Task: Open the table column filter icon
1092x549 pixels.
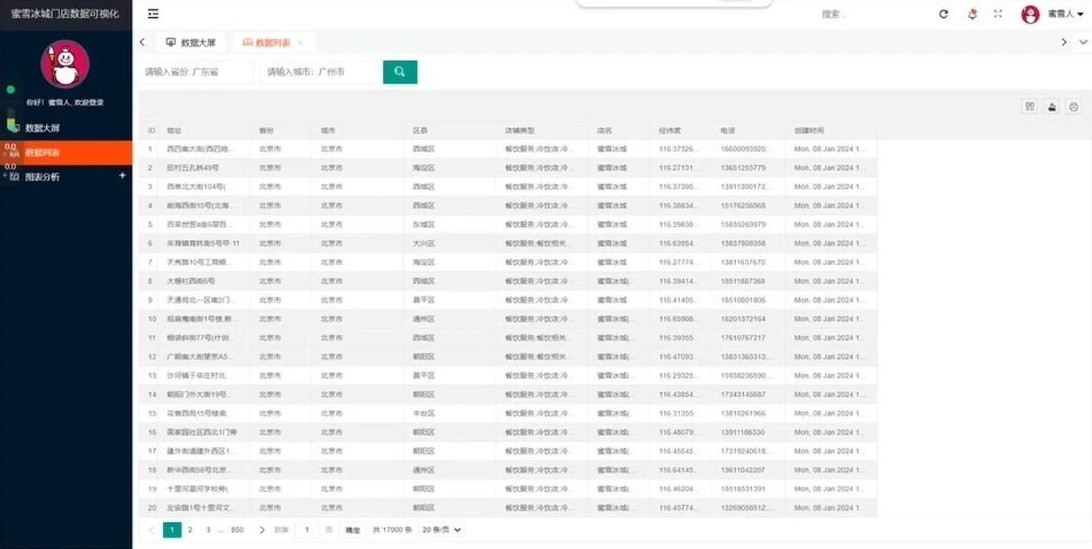Action: coord(1029,107)
